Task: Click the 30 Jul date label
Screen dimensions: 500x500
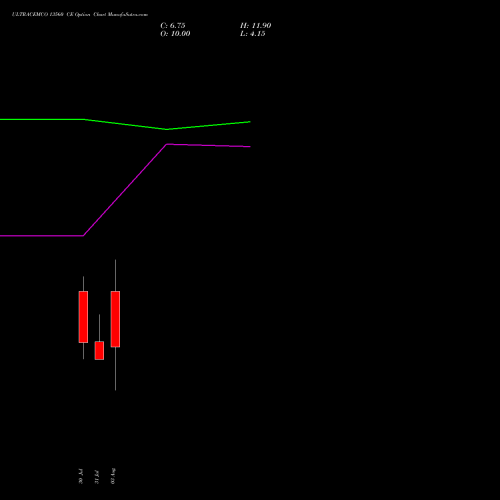Action: pyautogui.click(x=81, y=476)
